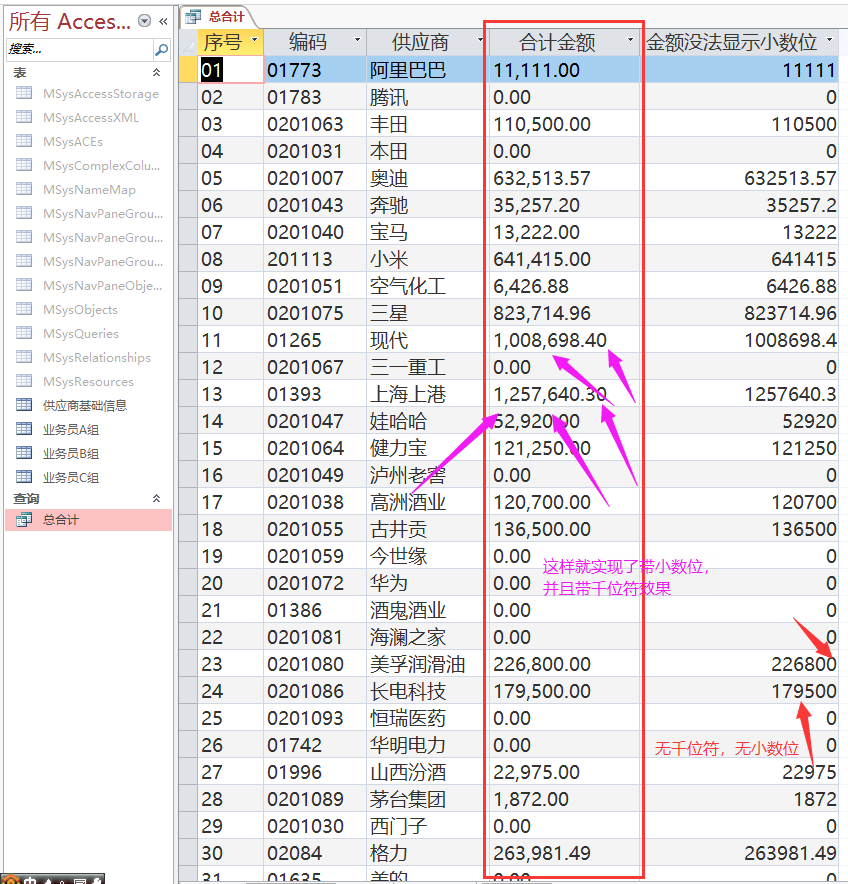The height and width of the screenshot is (884, 848).
Task: Click the navigation pane search field
Action: 80,50
